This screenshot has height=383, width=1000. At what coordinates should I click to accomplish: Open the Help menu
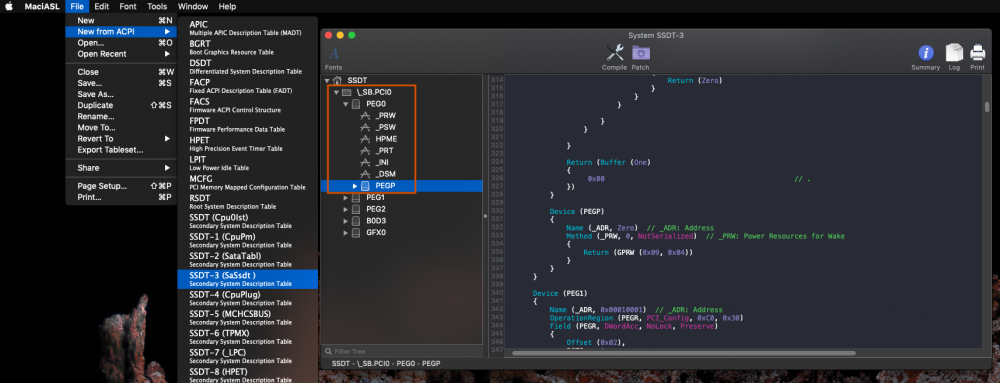pos(227,6)
